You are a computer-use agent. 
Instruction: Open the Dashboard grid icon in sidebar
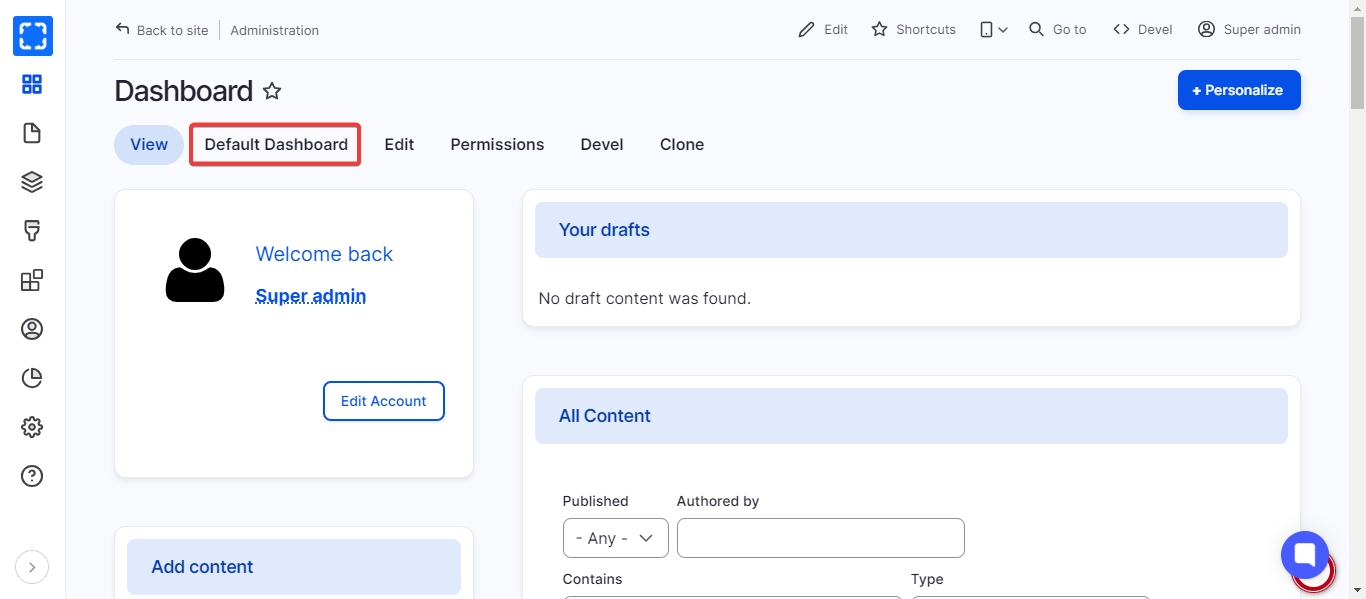(x=32, y=85)
